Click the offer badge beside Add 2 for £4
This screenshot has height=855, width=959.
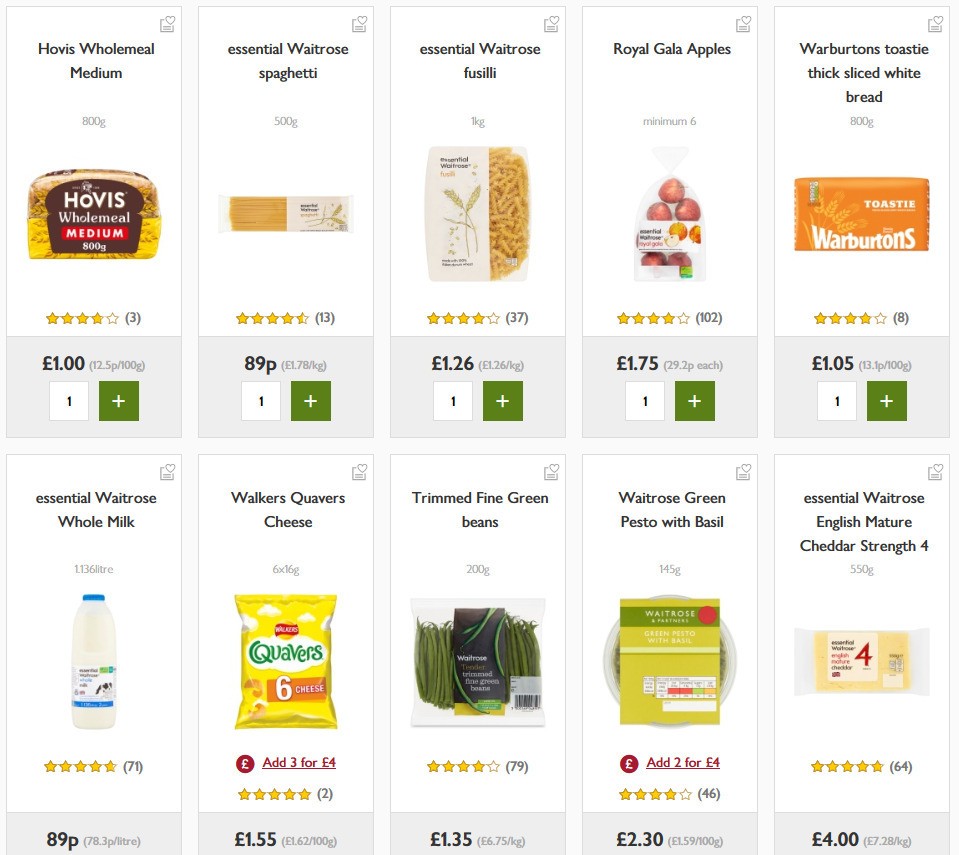627,762
